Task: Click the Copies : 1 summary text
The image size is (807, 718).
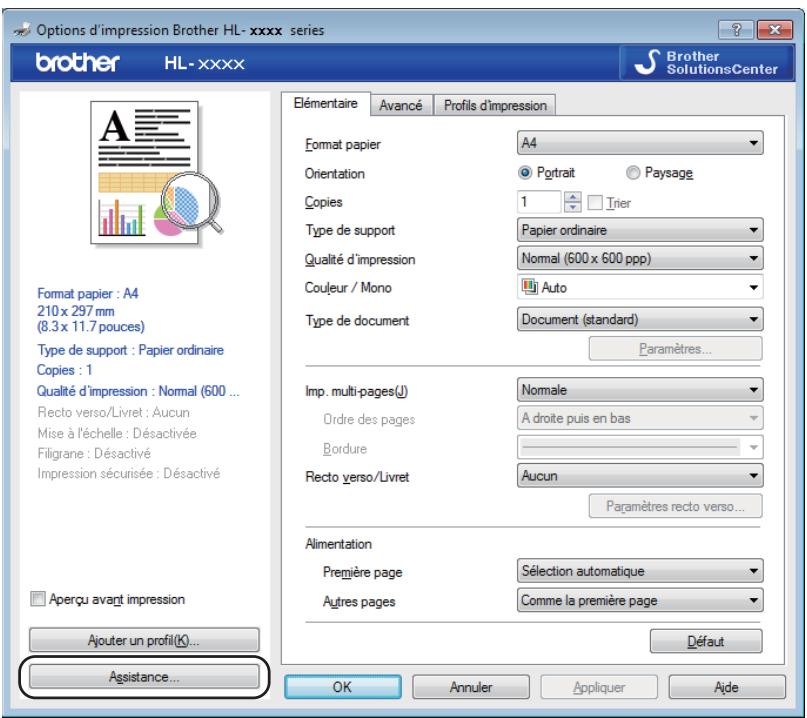Action: pos(64,370)
